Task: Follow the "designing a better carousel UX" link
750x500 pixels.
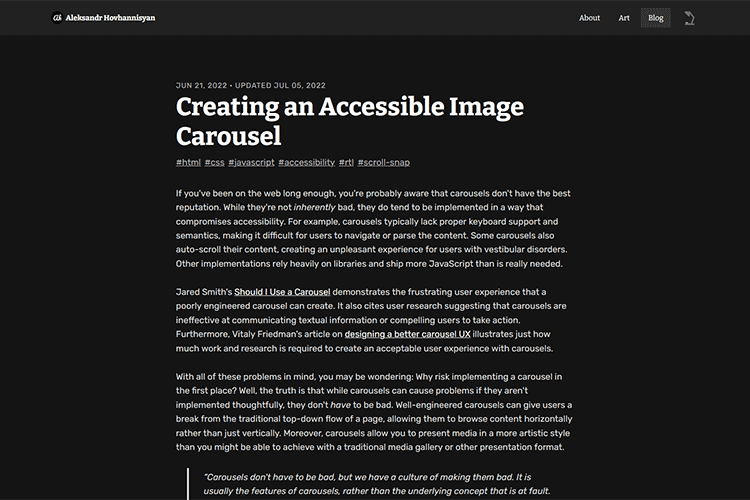Action: (406, 334)
